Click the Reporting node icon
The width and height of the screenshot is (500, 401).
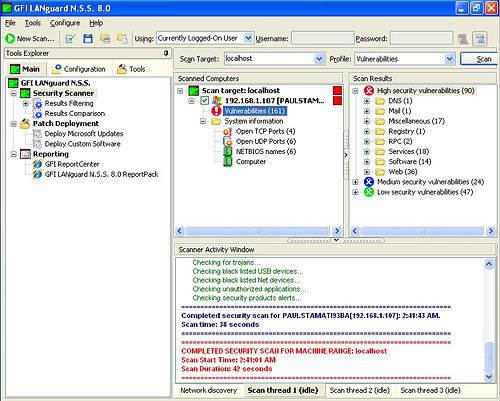click(x=25, y=154)
